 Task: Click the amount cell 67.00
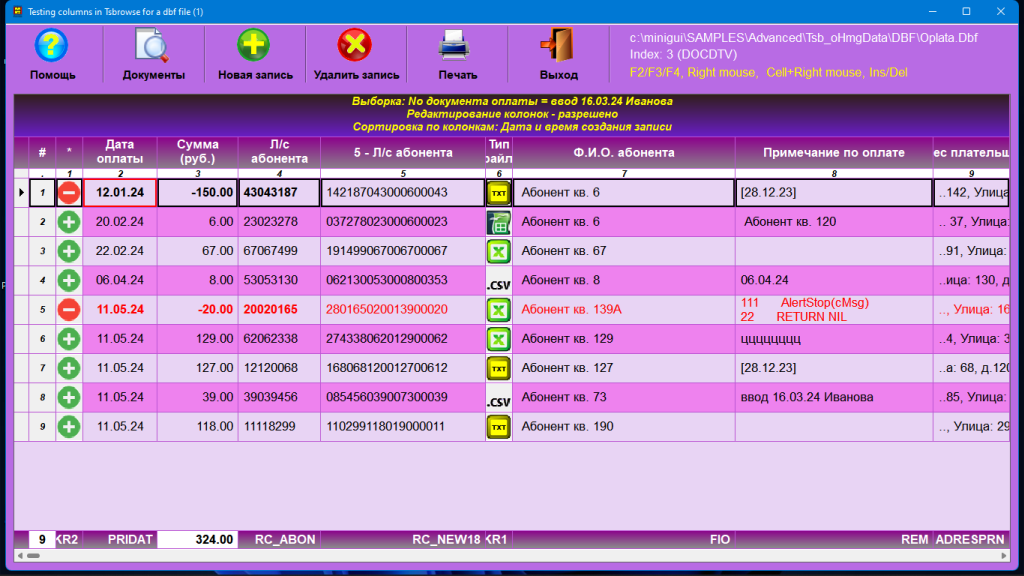point(198,251)
